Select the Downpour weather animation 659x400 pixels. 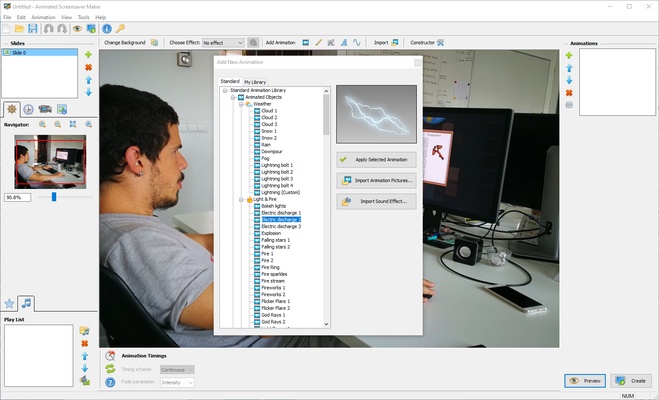point(272,152)
